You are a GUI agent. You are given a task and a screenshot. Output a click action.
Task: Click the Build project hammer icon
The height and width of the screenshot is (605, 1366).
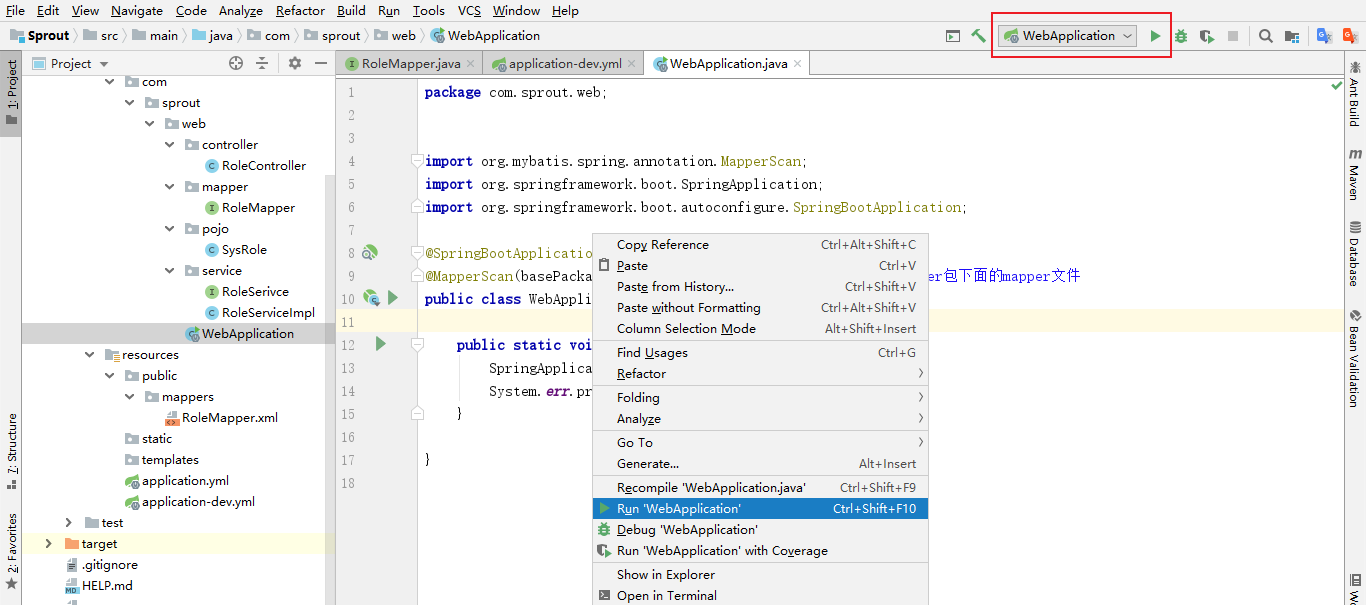(x=979, y=36)
